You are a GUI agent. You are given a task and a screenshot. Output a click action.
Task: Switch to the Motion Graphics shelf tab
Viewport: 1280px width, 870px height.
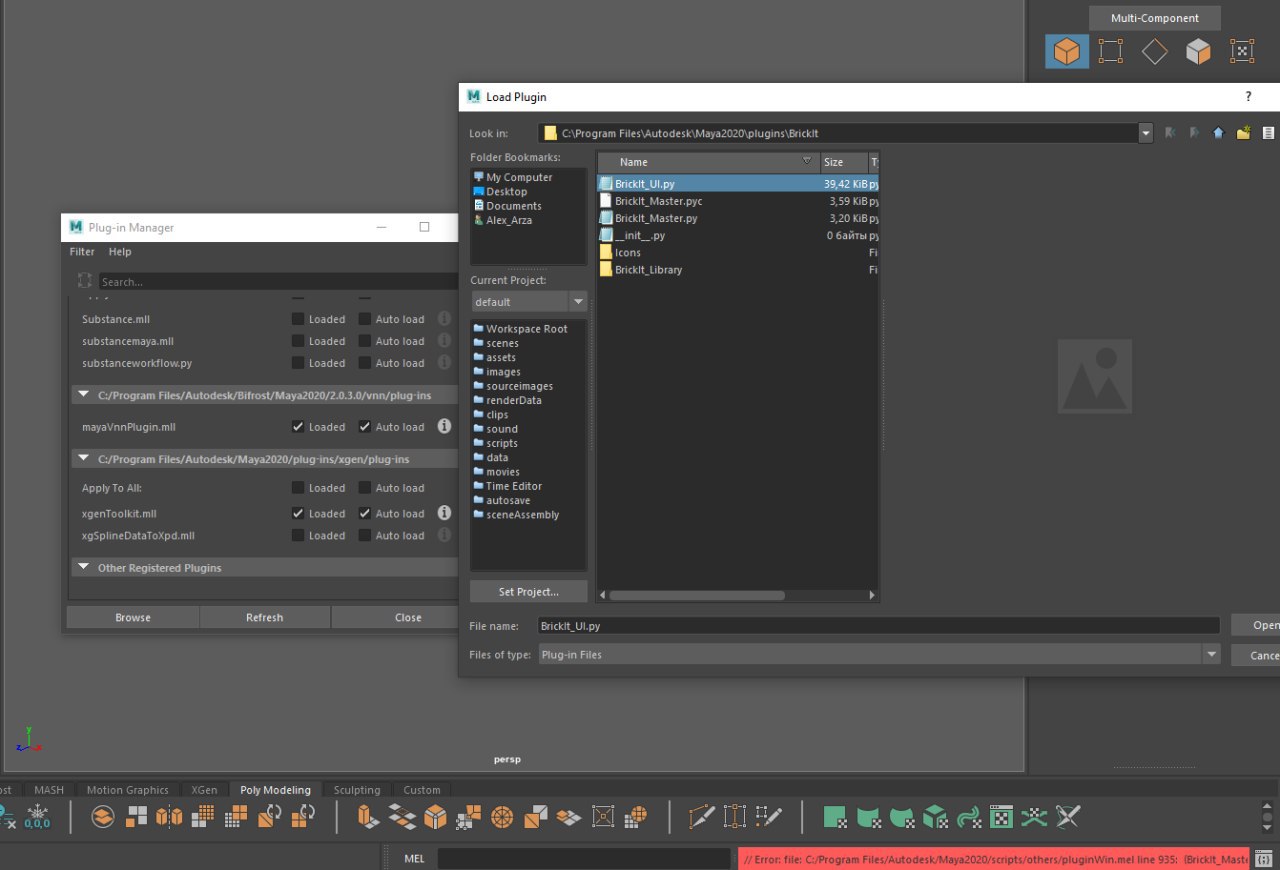pos(127,789)
